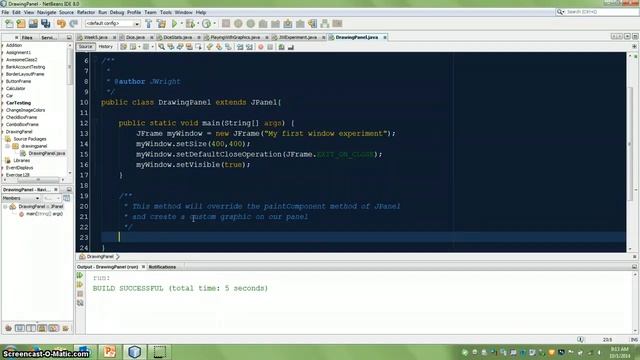Screen dimensions: 640x360
Task: Open the File menu
Action: pos(5,13)
